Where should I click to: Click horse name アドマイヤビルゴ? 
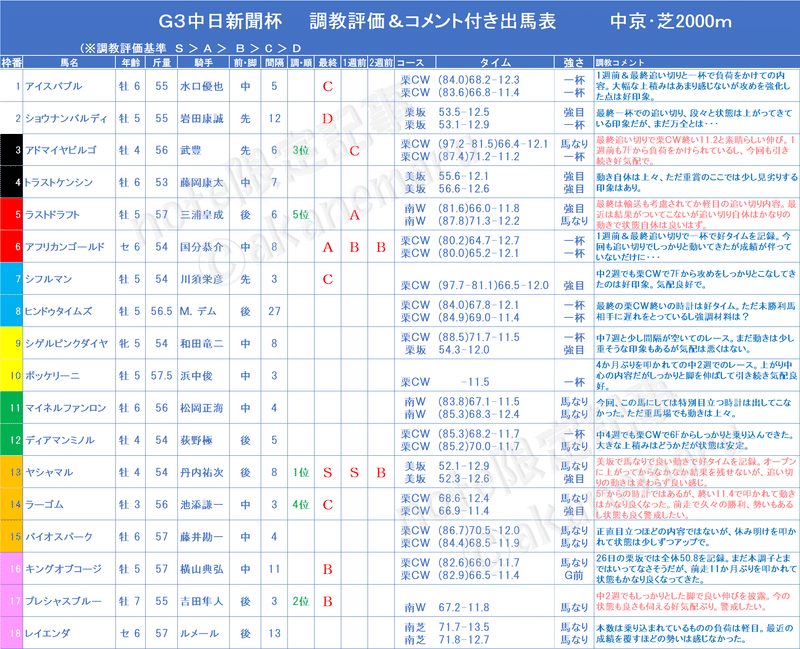tap(61, 151)
